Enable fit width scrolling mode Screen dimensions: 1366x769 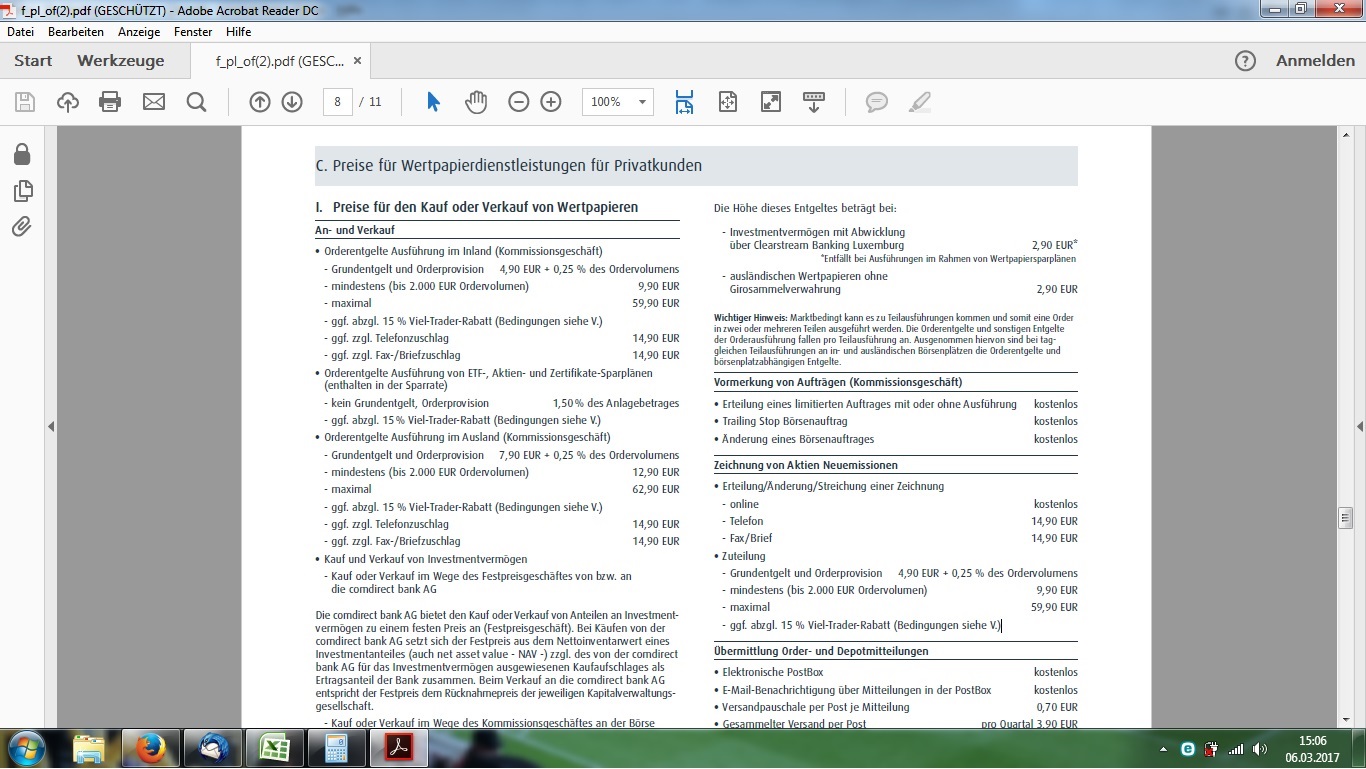tap(684, 102)
